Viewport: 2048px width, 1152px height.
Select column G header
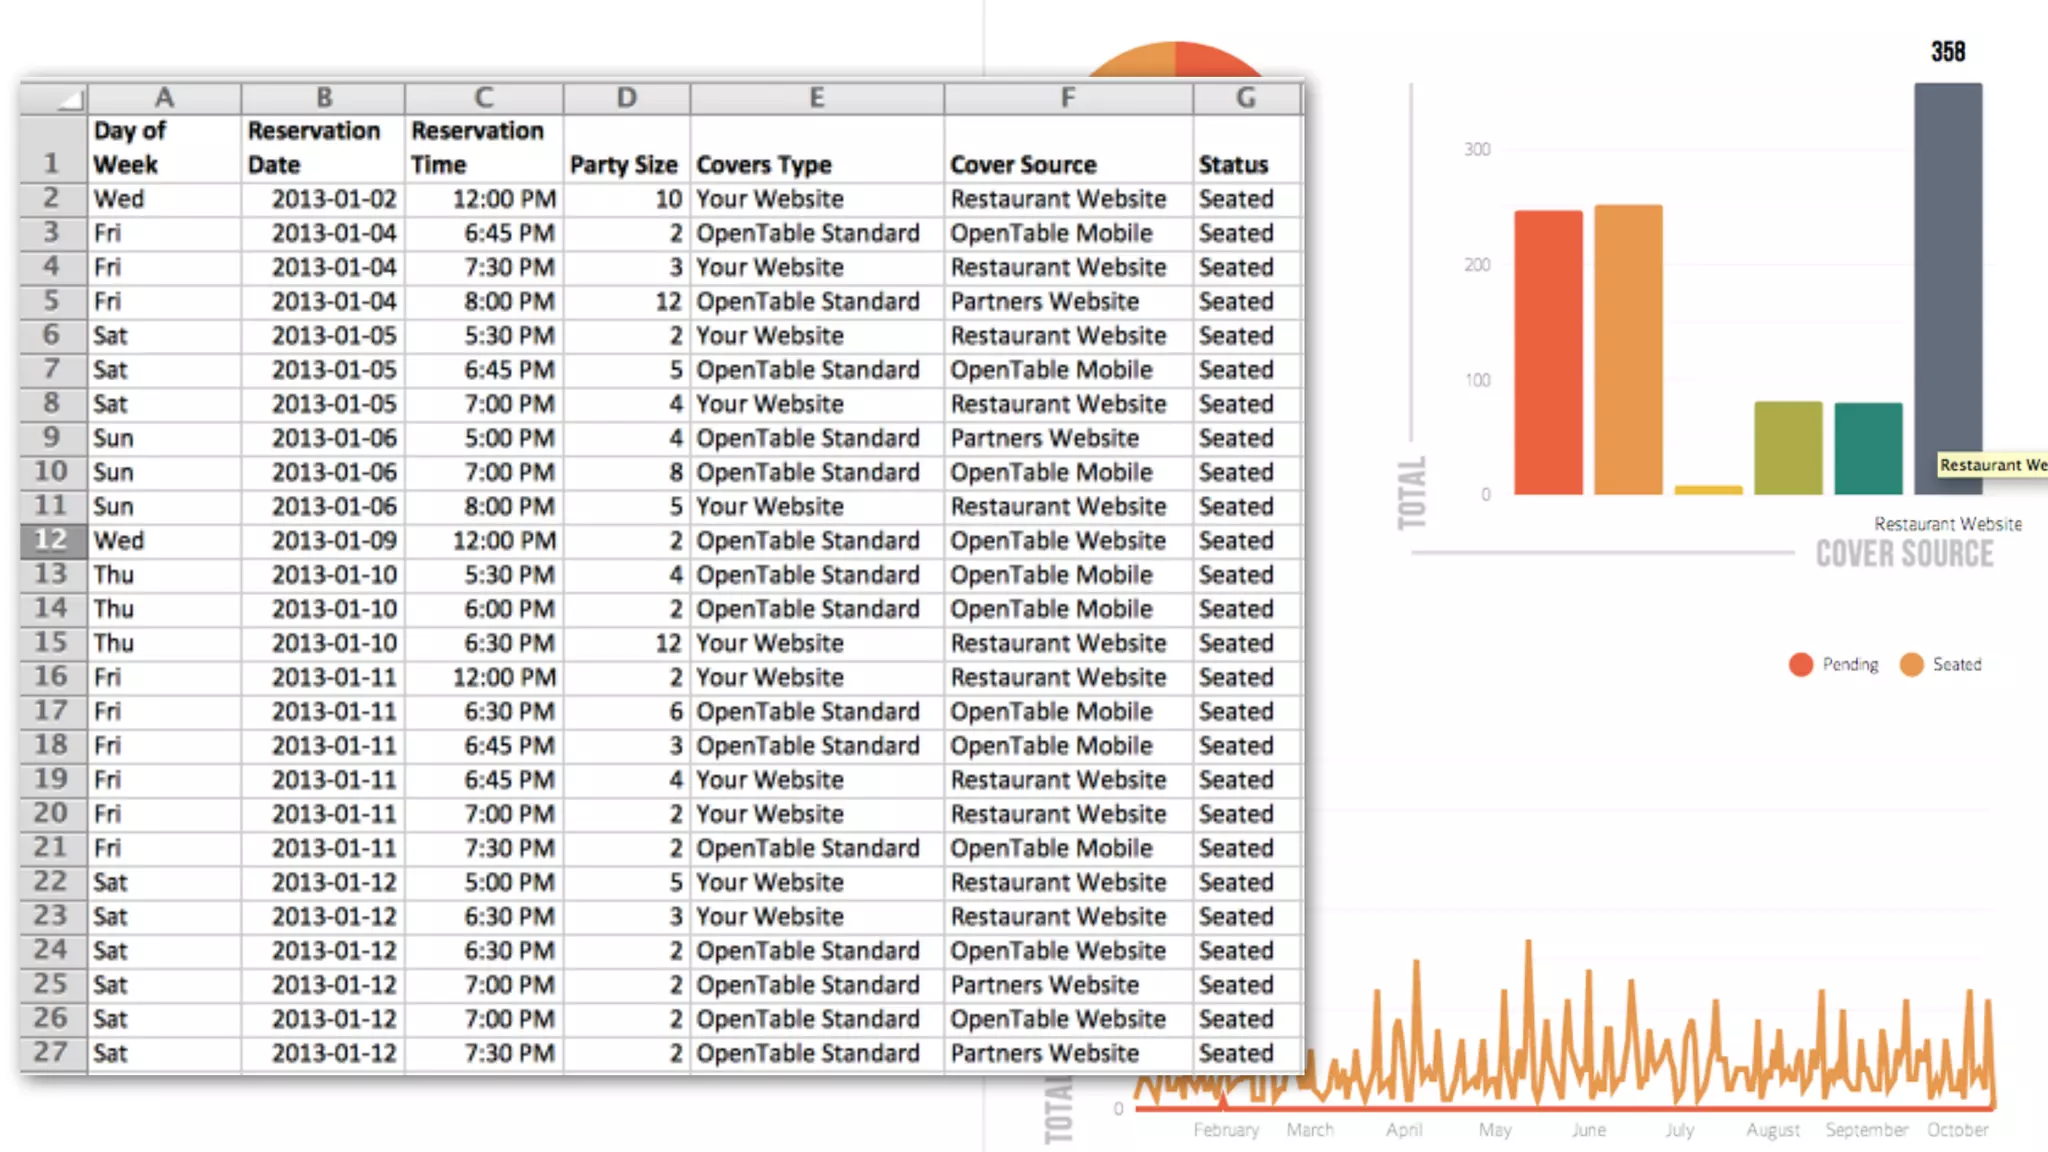coord(1246,98)
